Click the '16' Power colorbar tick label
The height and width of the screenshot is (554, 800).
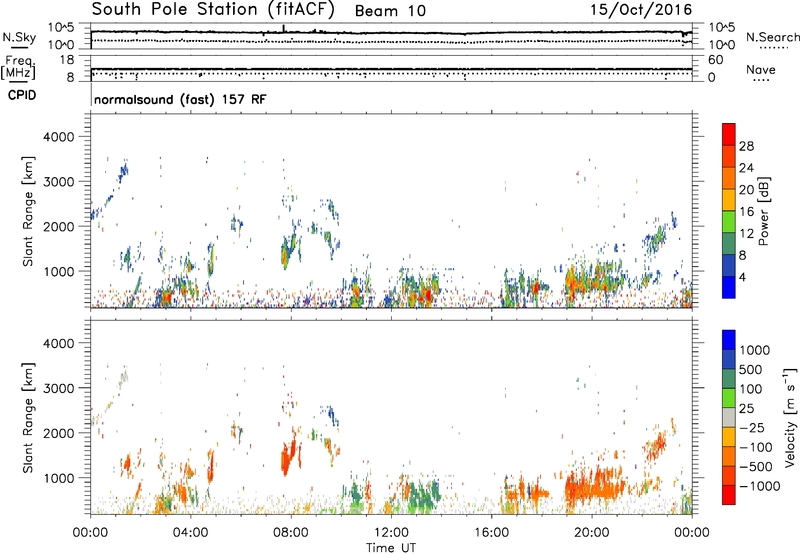pos(746,211)
